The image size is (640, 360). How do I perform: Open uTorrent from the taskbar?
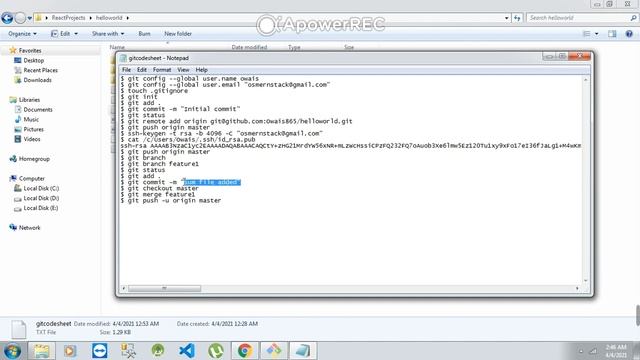[216, 351]
